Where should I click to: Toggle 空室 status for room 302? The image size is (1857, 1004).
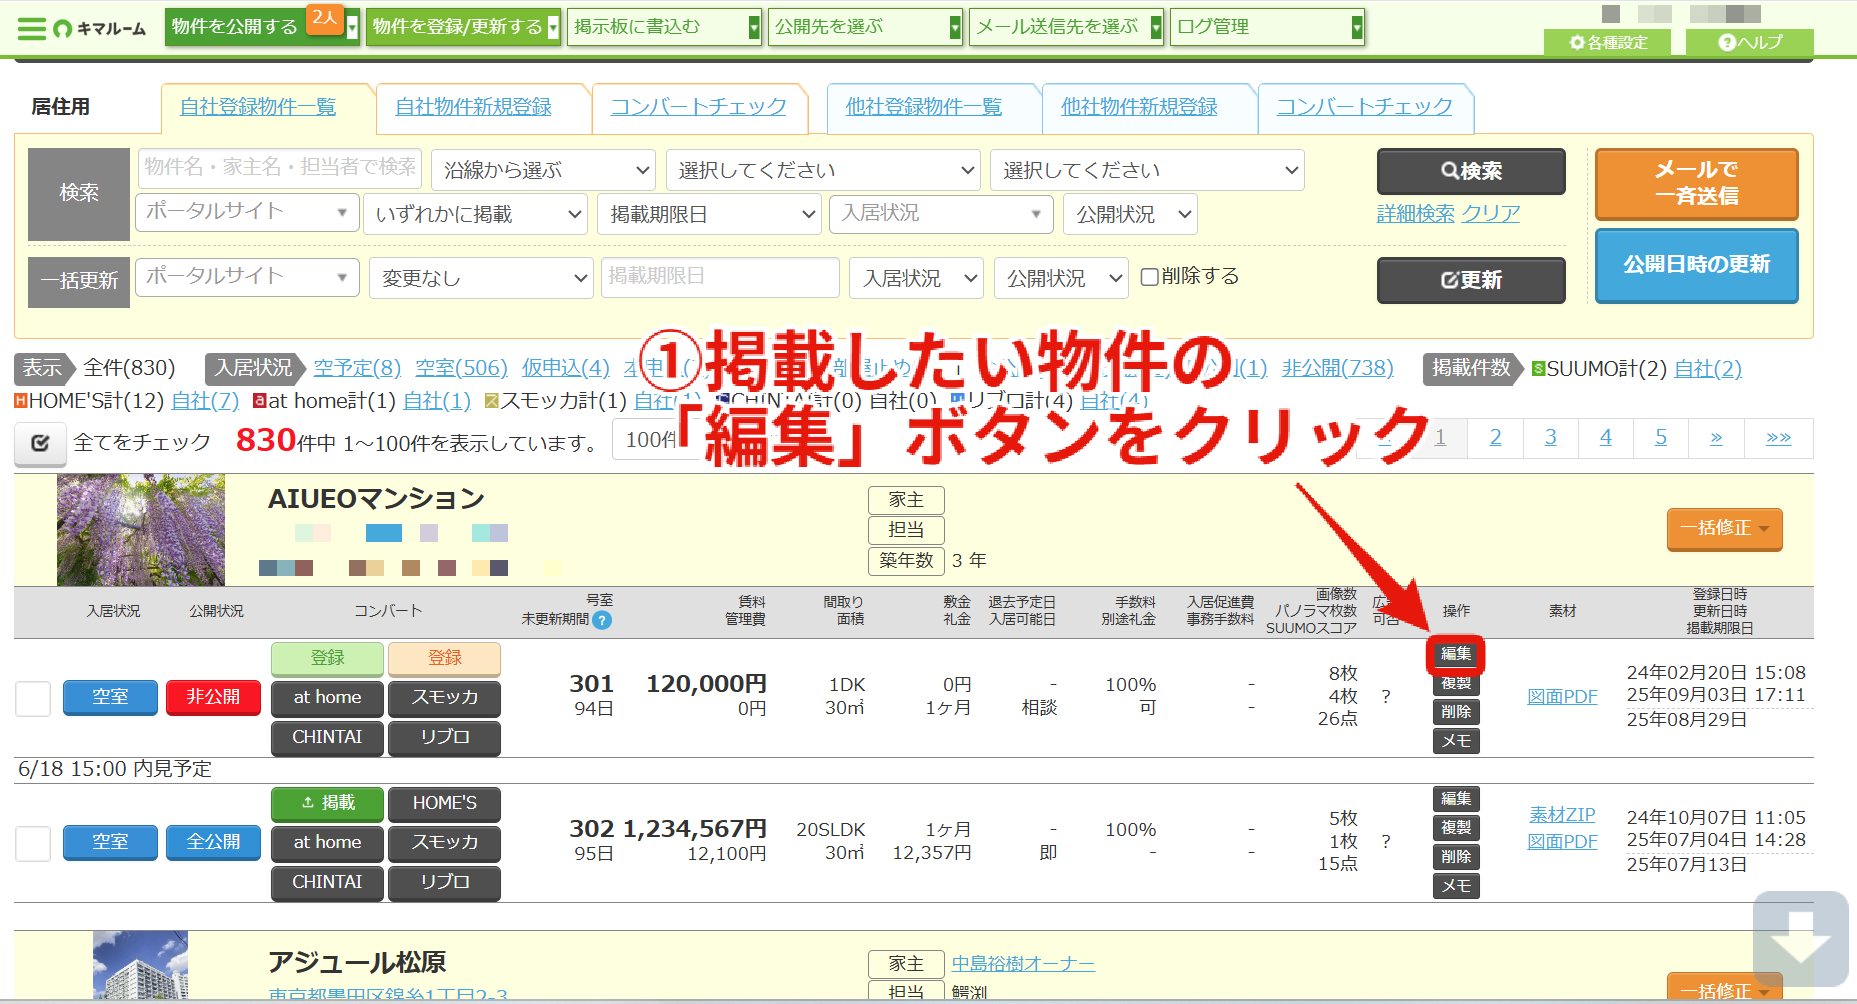(x=110, y=842)
